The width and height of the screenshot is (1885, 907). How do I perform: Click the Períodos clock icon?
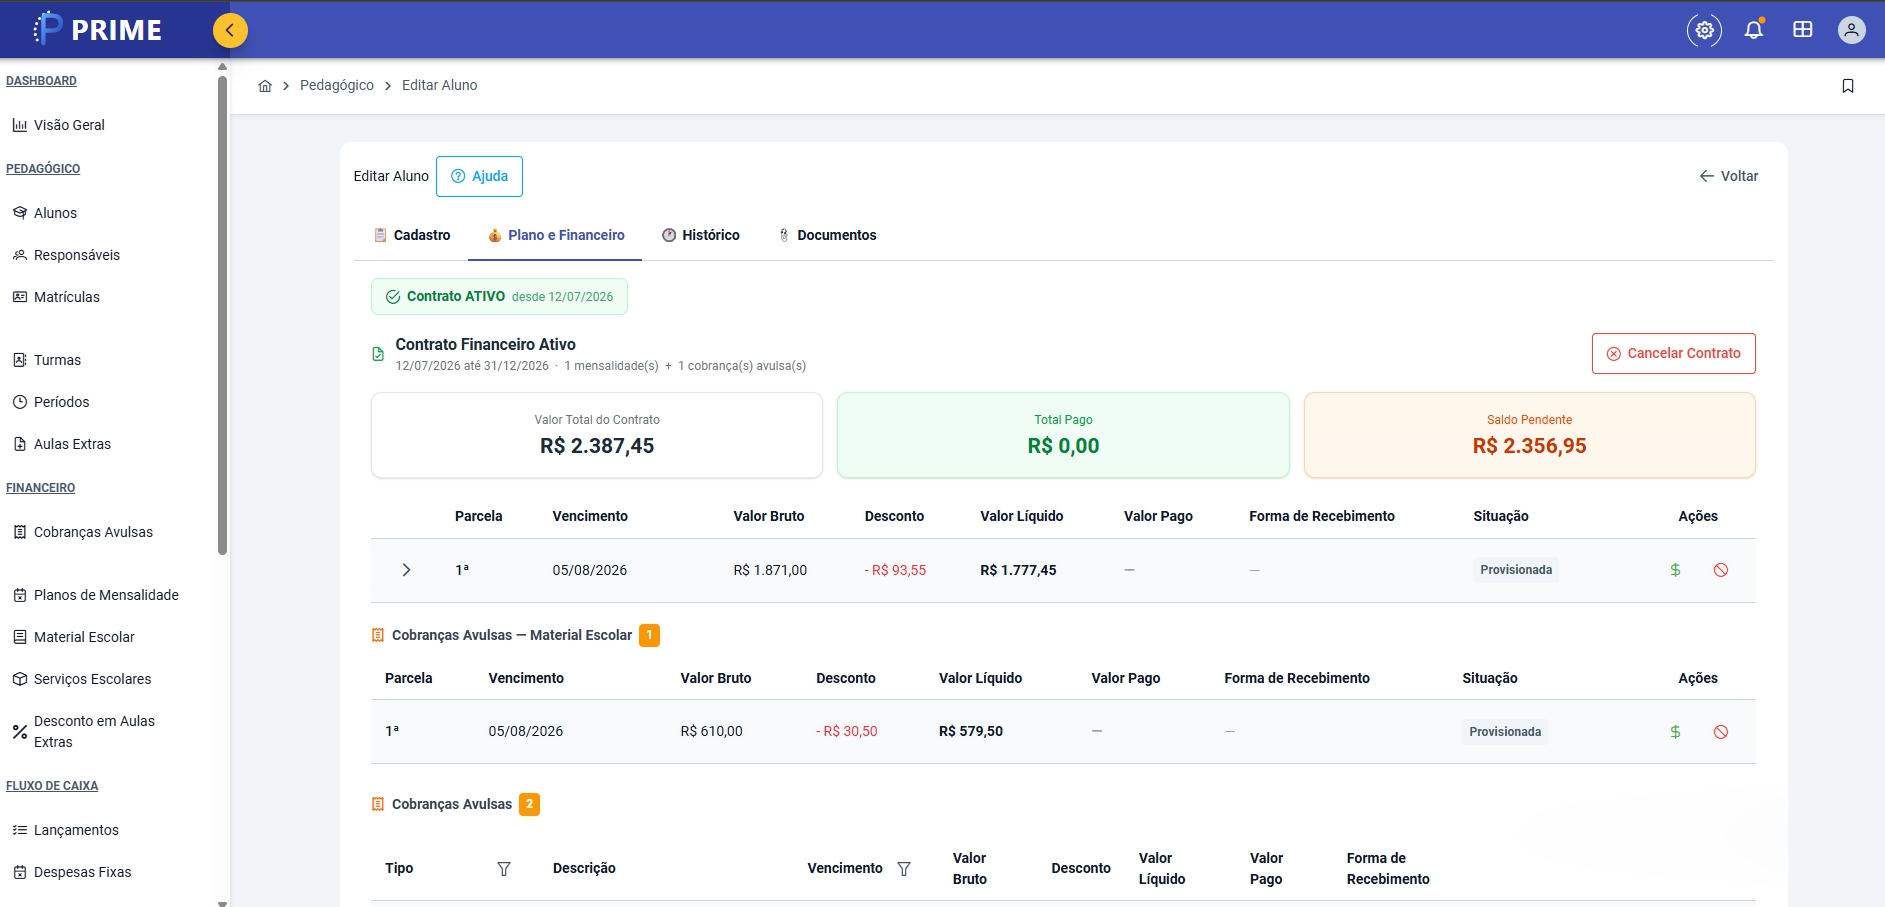point(20,402)
